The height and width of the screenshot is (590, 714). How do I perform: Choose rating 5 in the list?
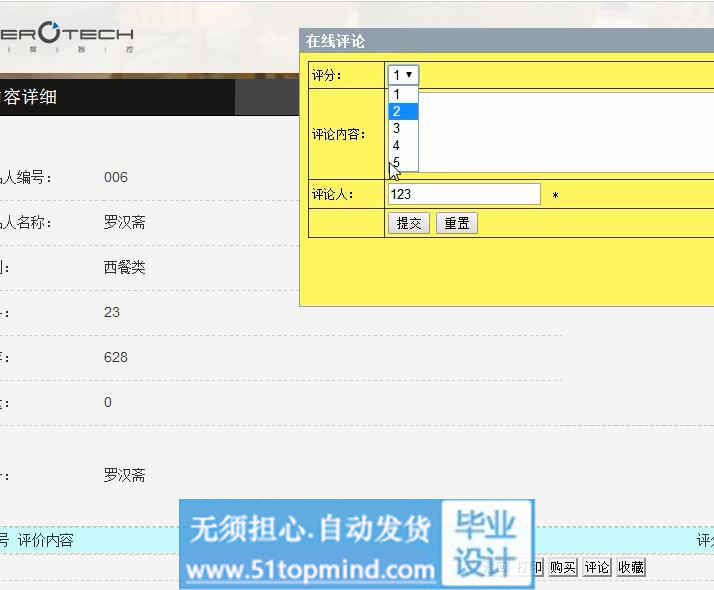(402, 162)
